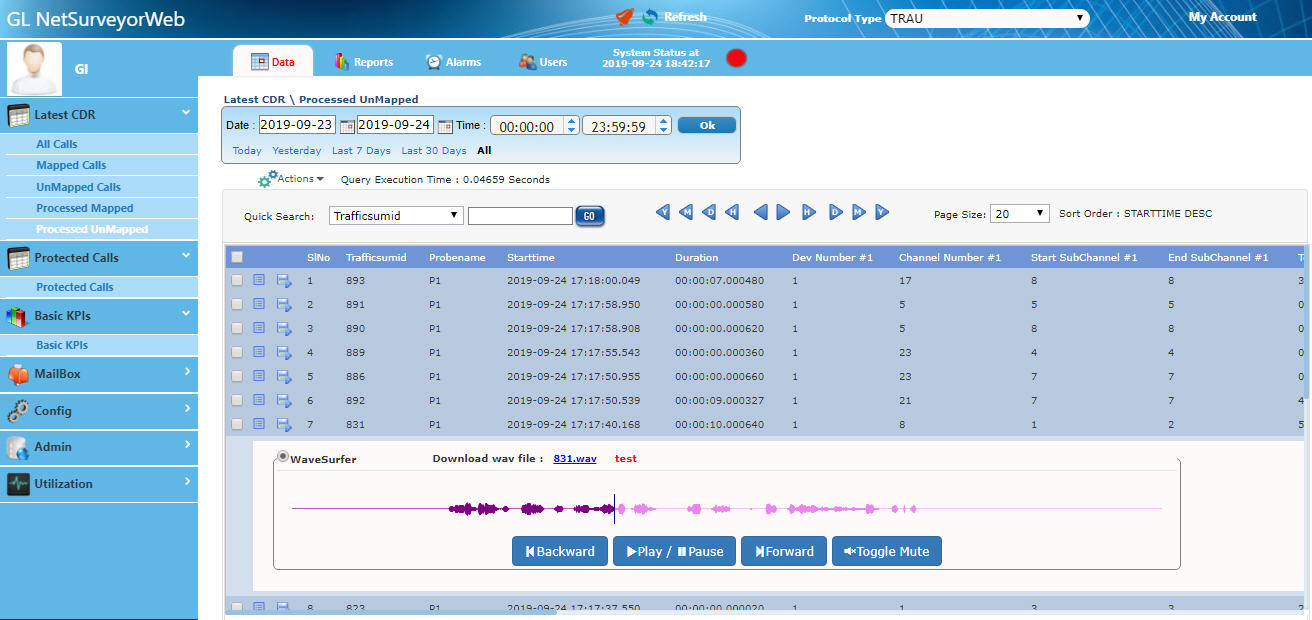Click the Refresh arrows icon
This screenshot has height=620, width=1312.
click(x=650, y=17)
